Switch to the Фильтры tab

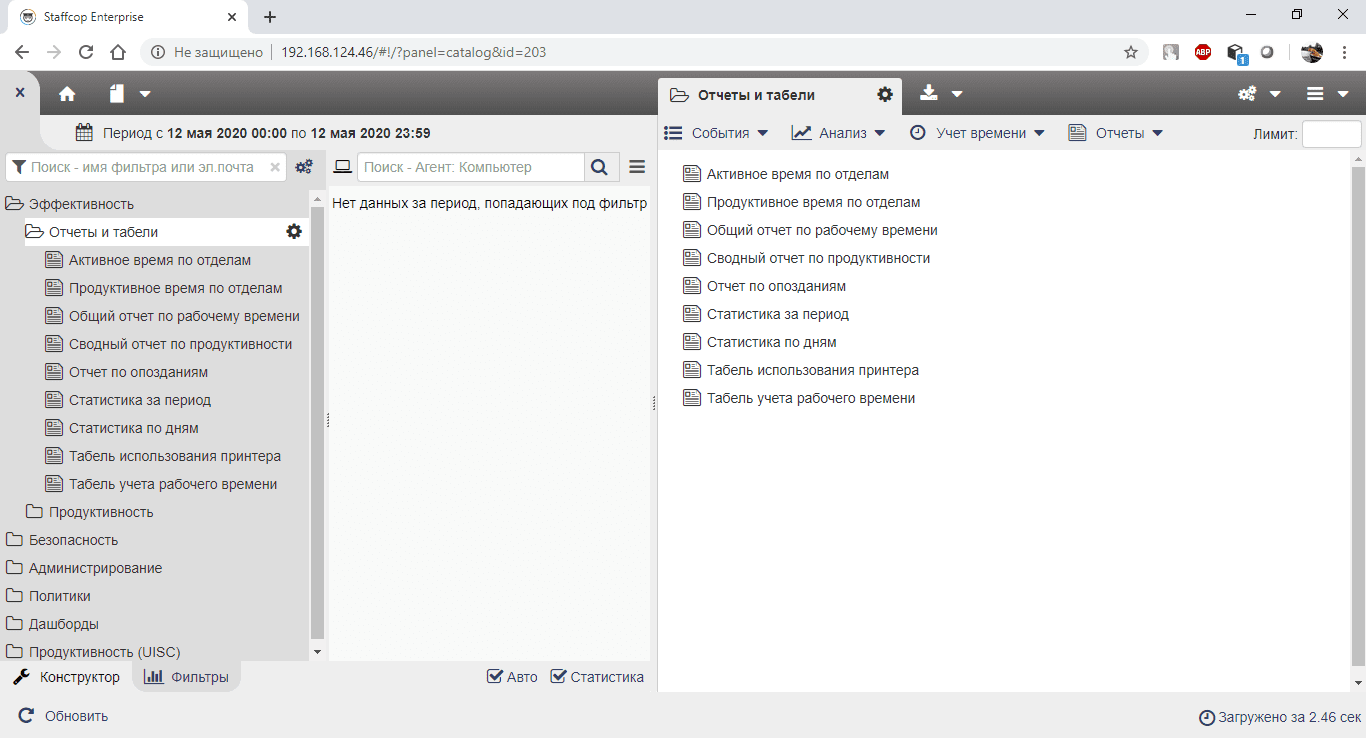187,677
